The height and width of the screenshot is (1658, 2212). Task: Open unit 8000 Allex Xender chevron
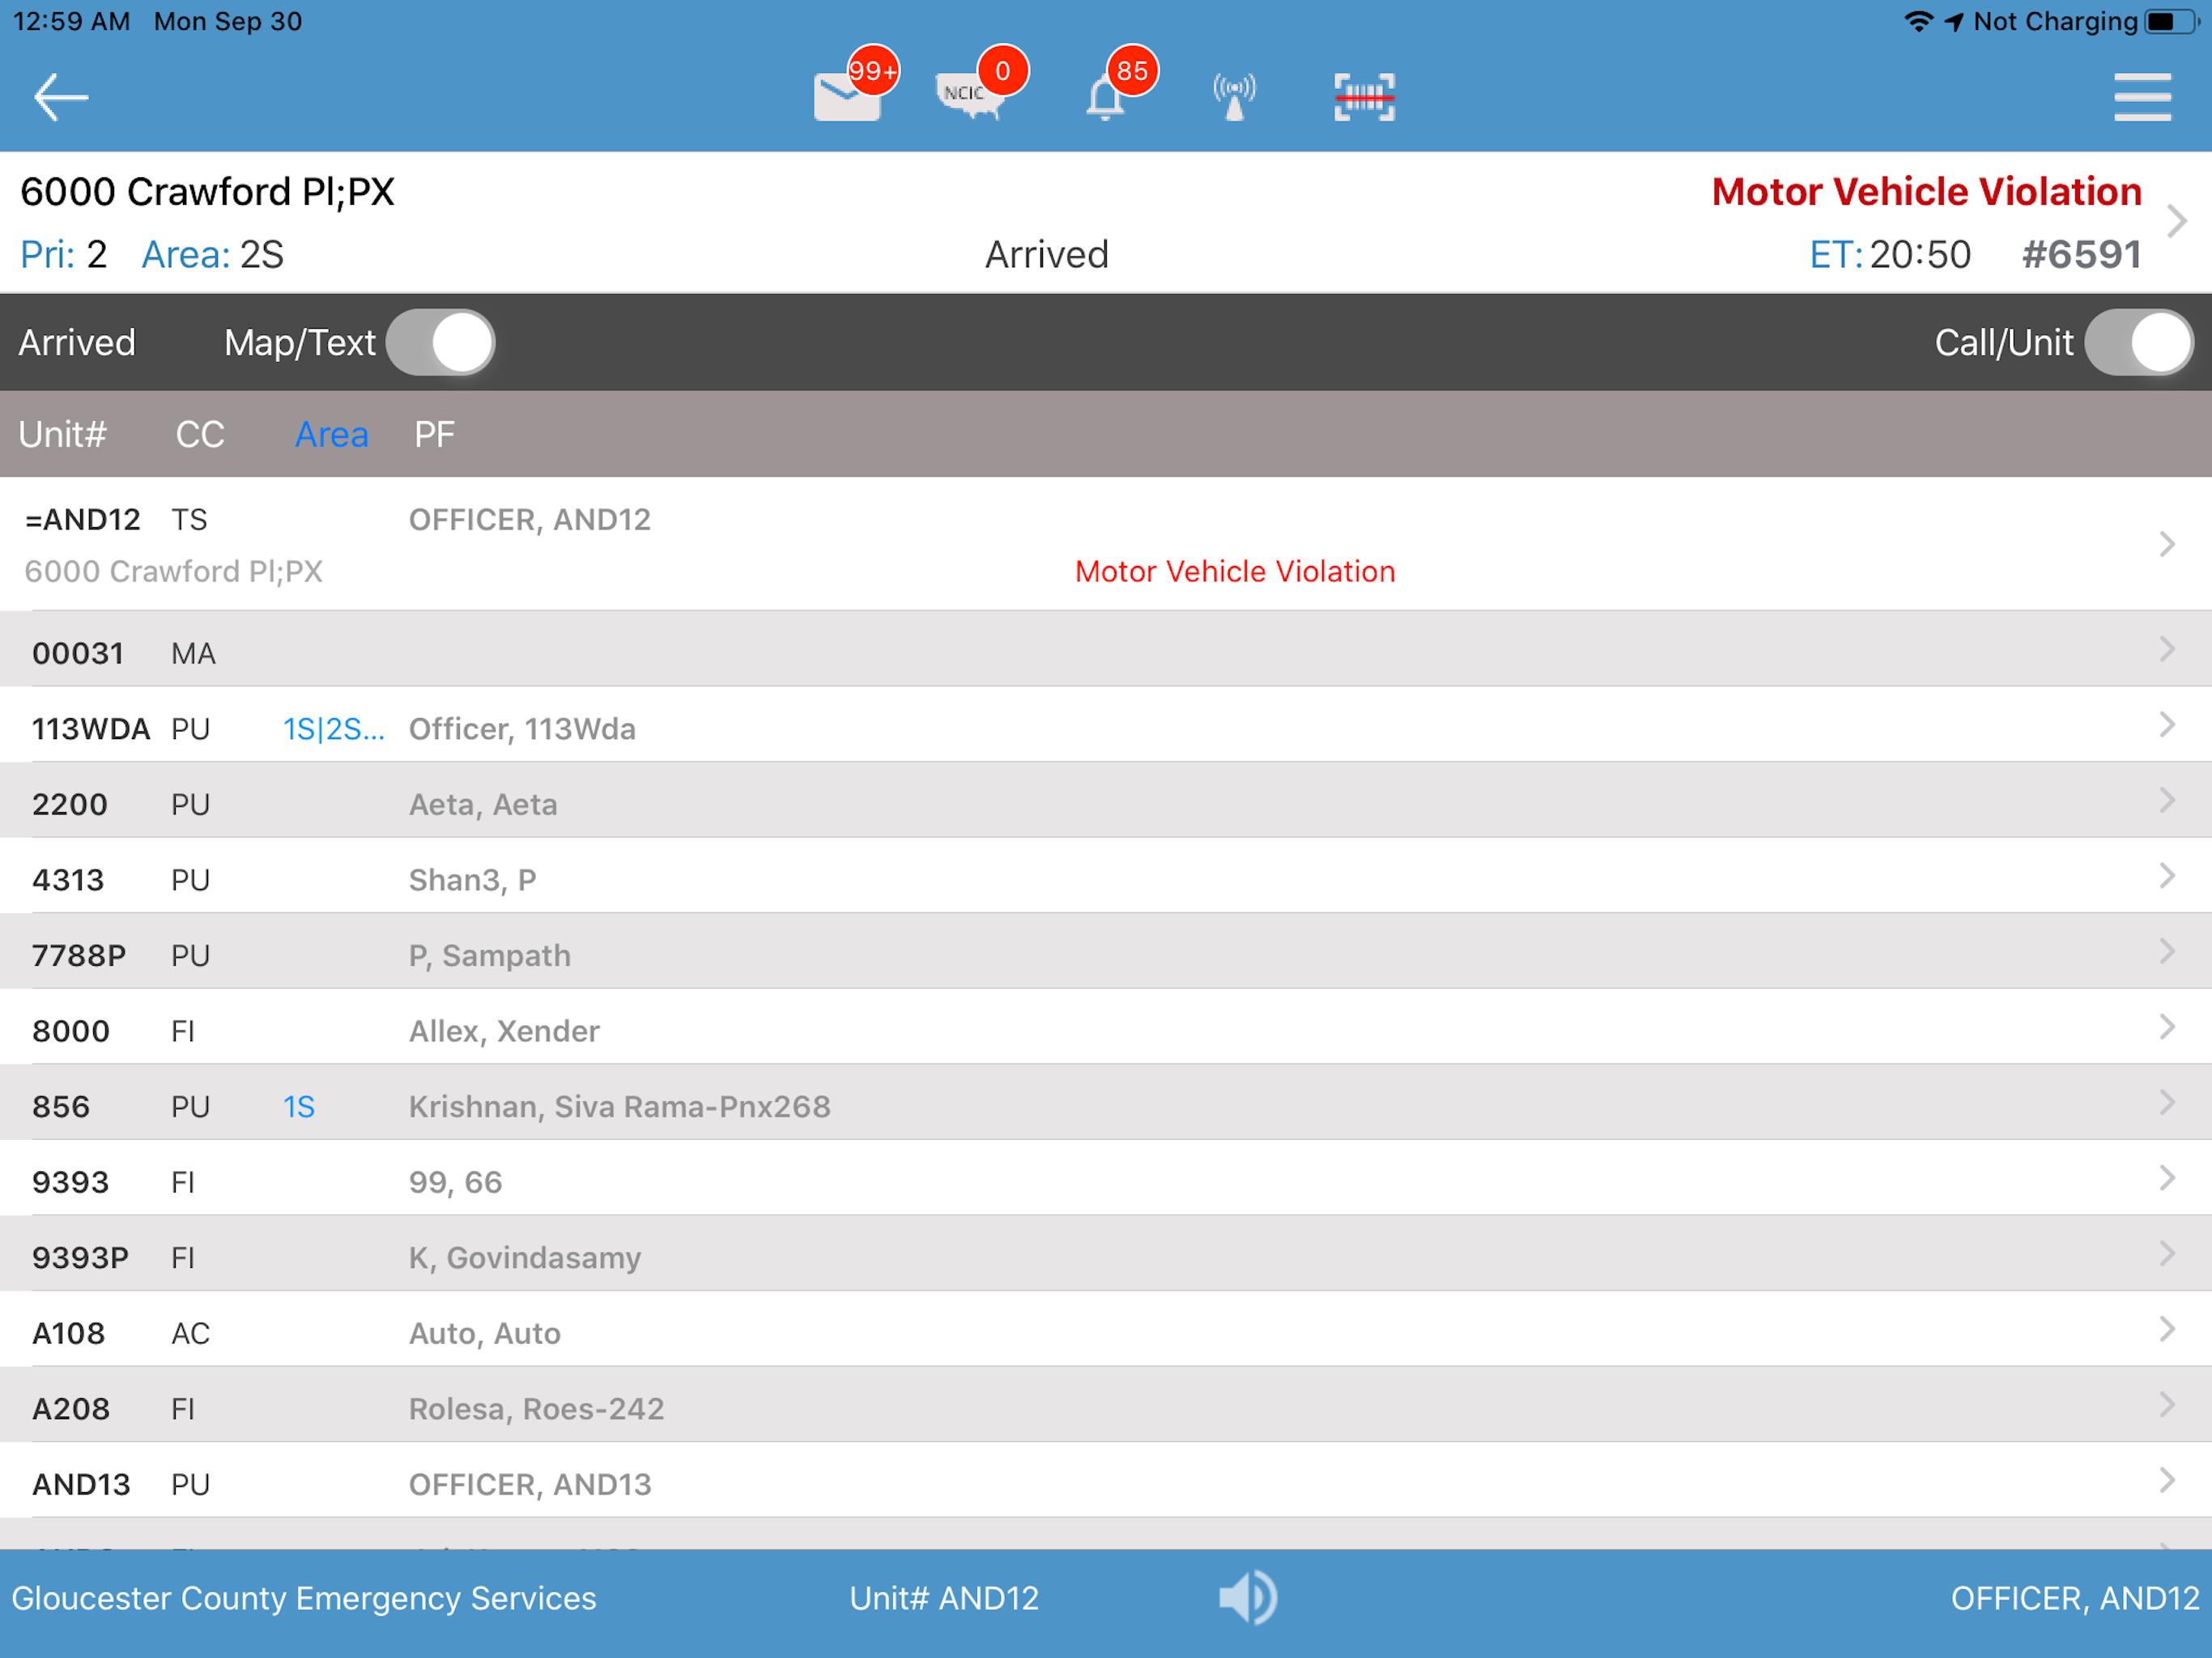point(2166,1028)
